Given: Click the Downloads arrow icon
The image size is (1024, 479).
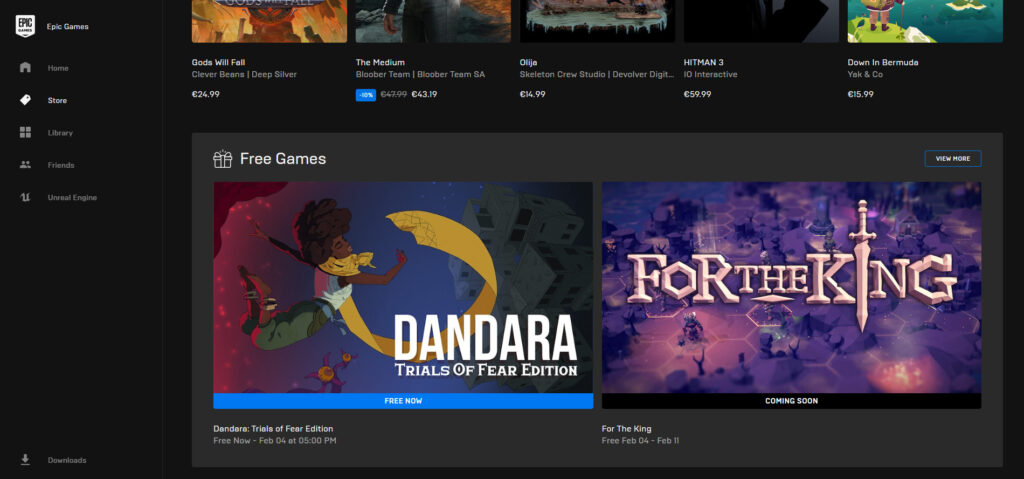Looking at the screenshot, I should pyautogui.click(x=25, y=459).
